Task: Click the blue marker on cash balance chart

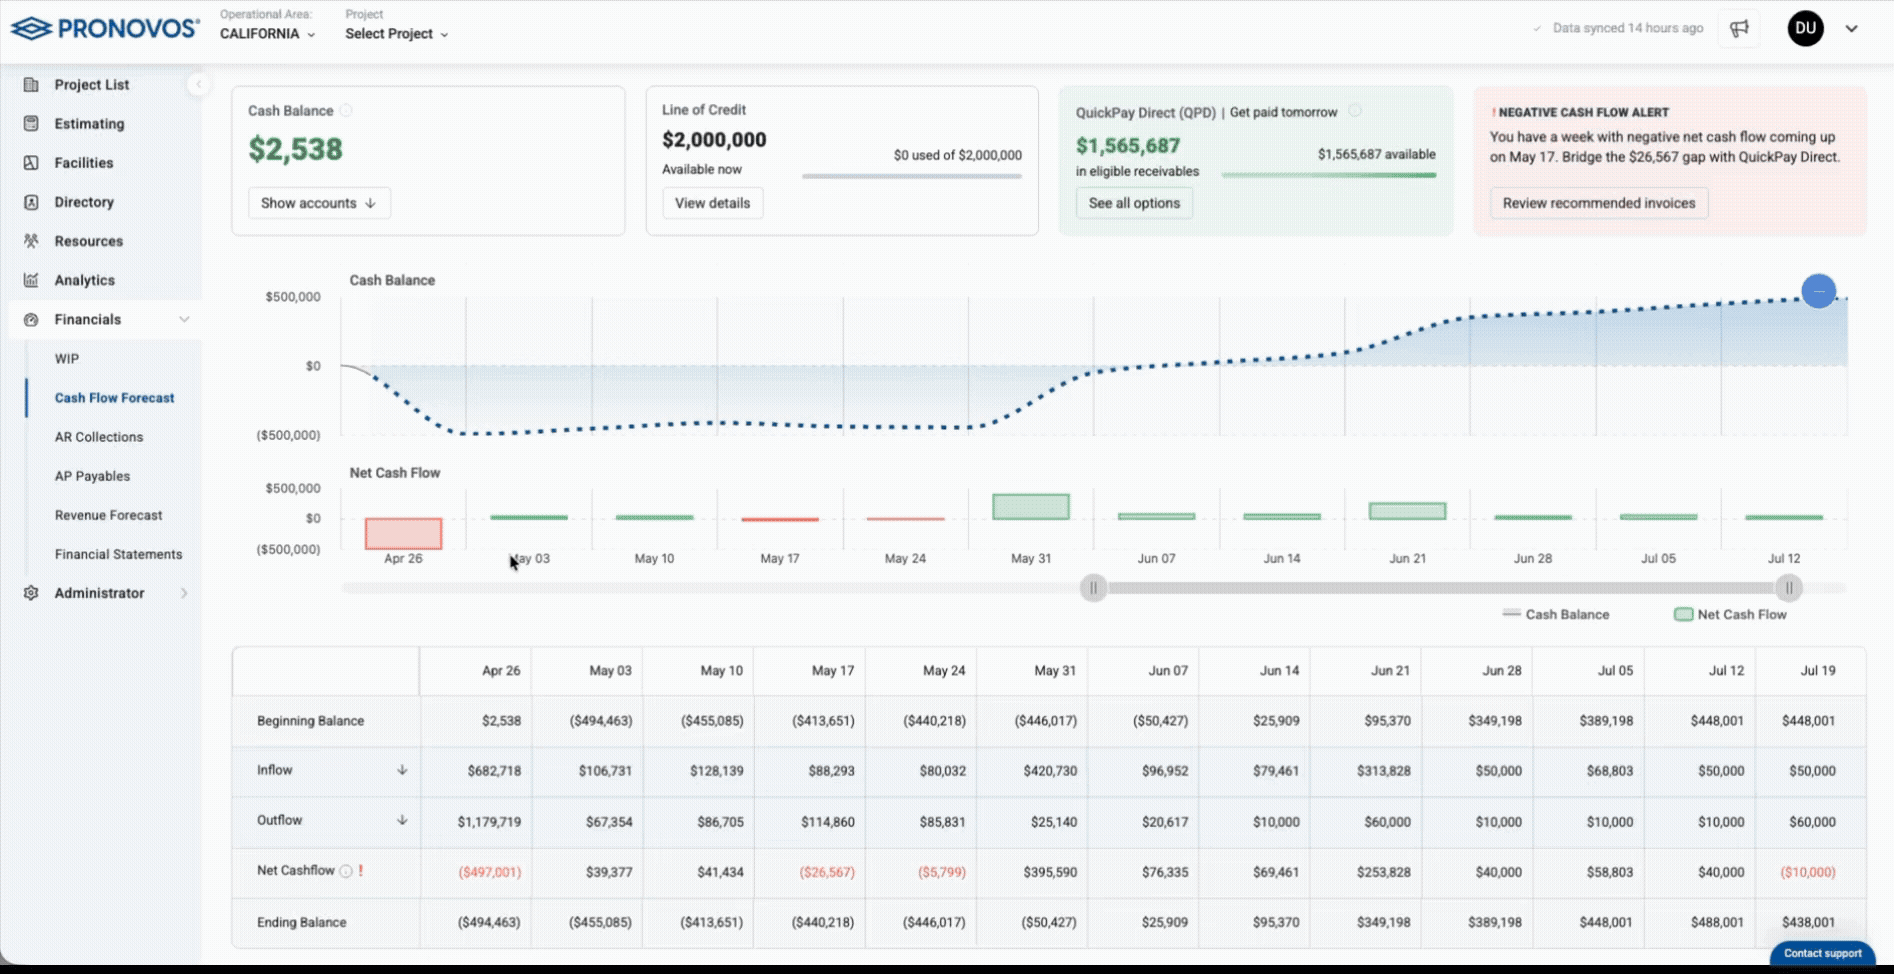Action: pyautogui.click(x=1819, y=291)
